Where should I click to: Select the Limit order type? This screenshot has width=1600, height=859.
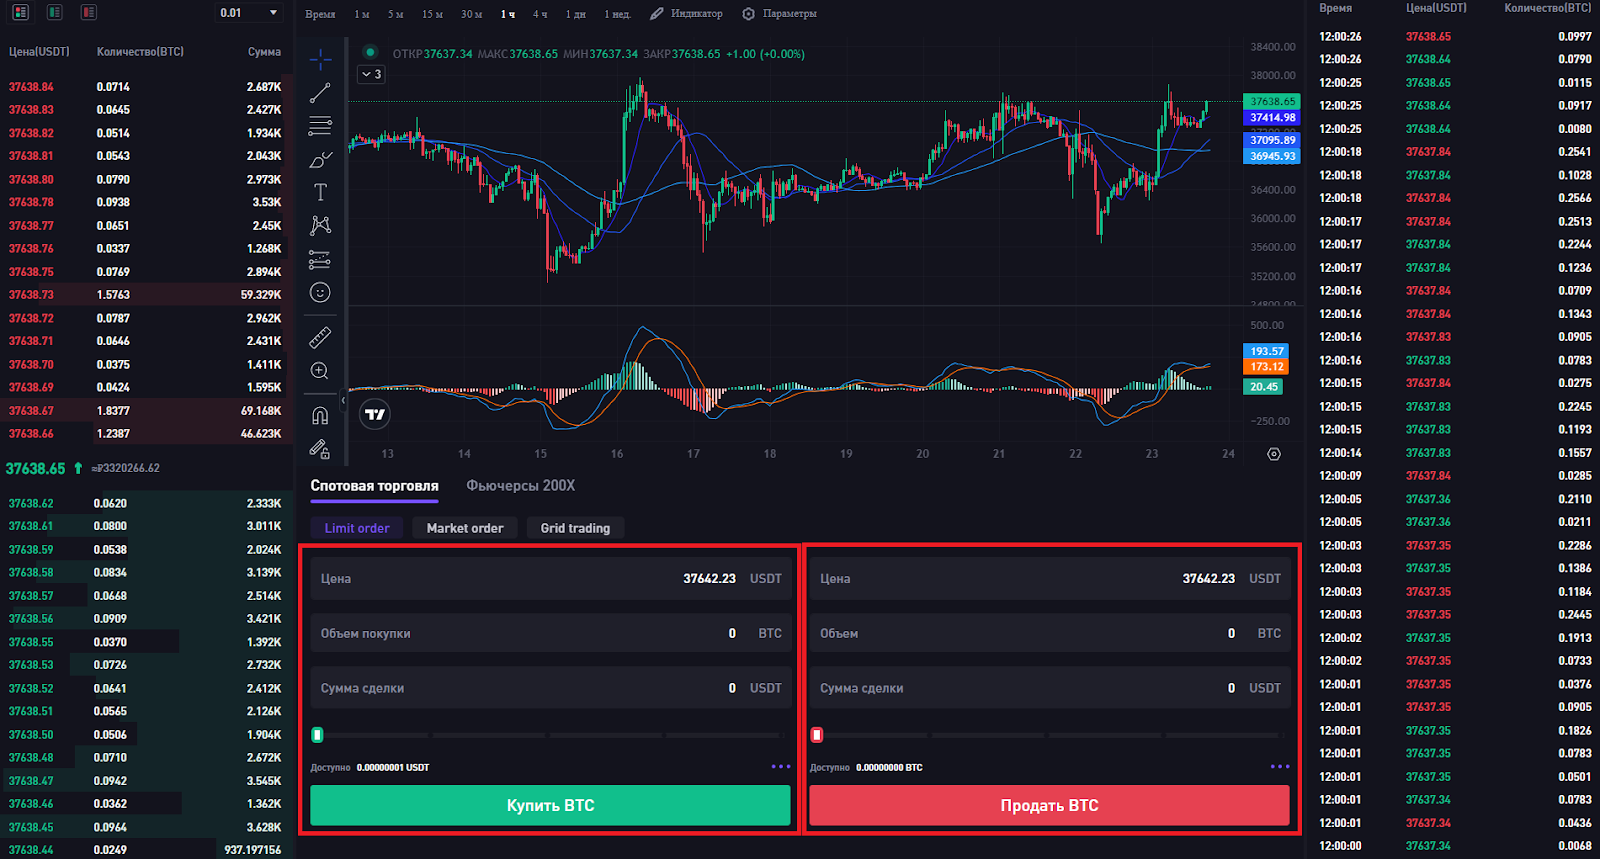(x=357, y=528)
